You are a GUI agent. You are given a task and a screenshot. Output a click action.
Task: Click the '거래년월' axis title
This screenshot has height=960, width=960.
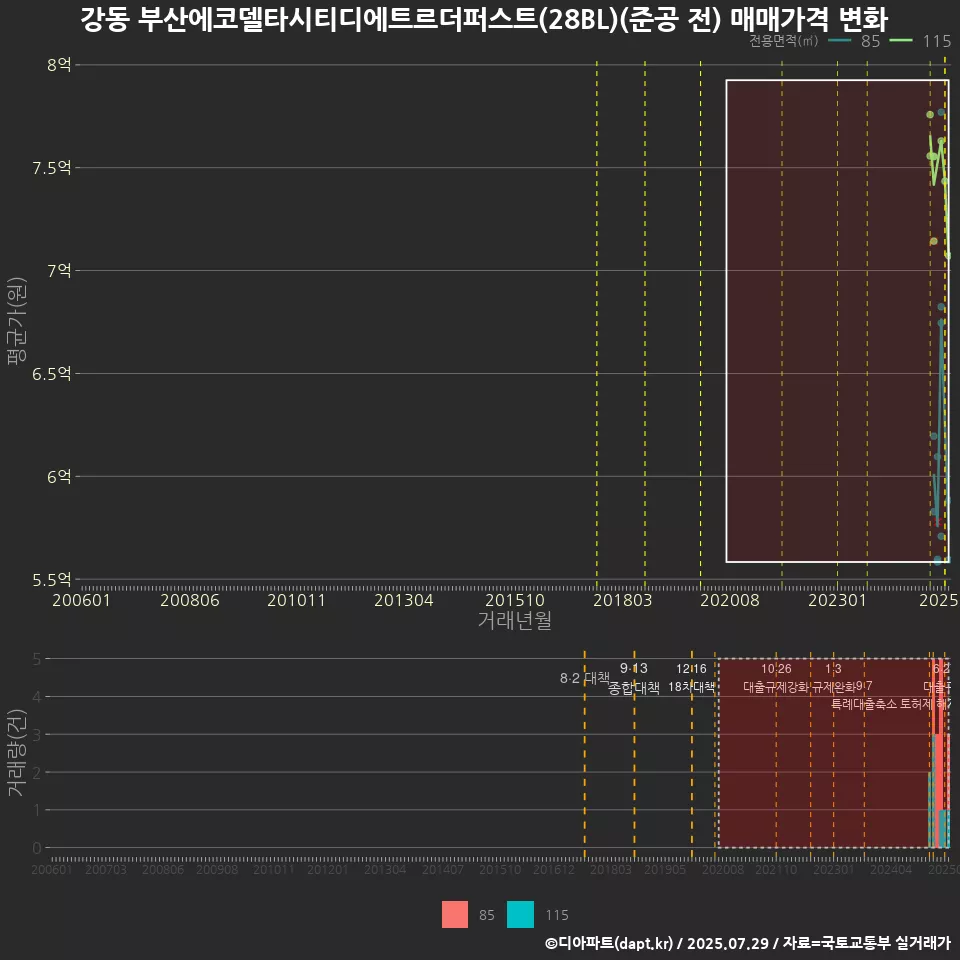pyautogui.click(x=514, y=620)
